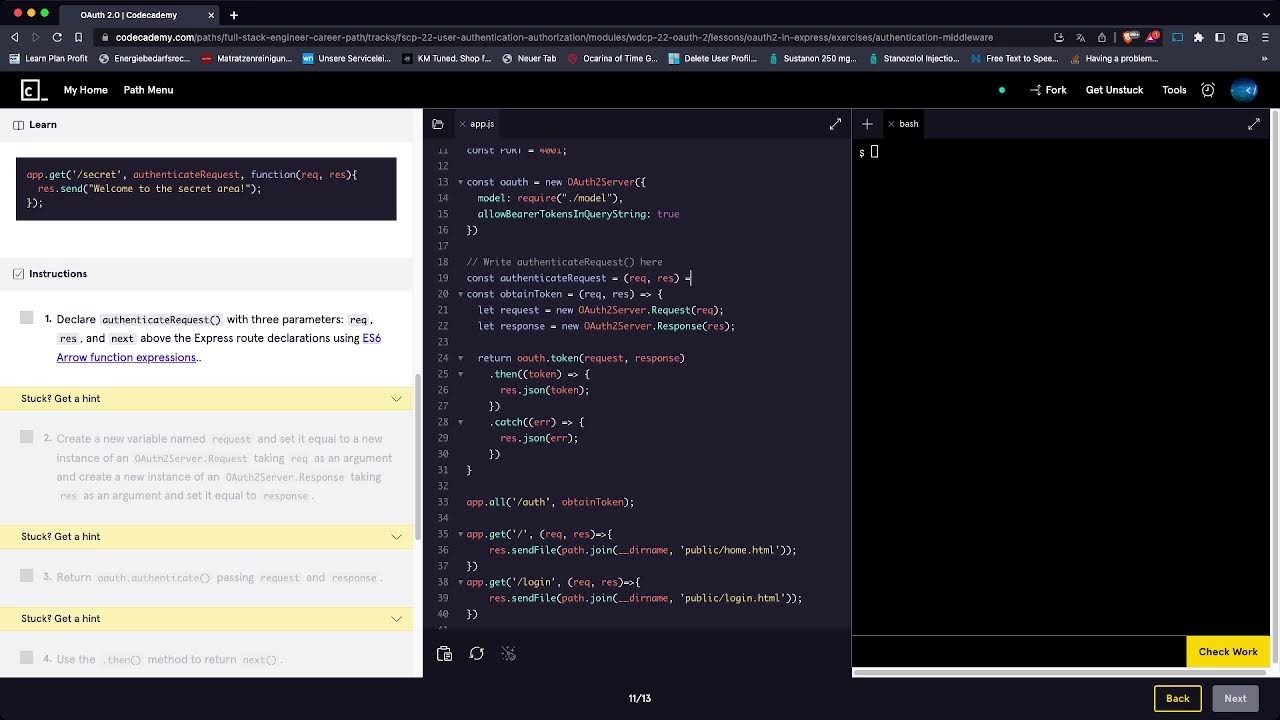Screen dimensions: 1280x720
Task: Click the 11/13 lesson progress indicator
Action: (640, 698)
